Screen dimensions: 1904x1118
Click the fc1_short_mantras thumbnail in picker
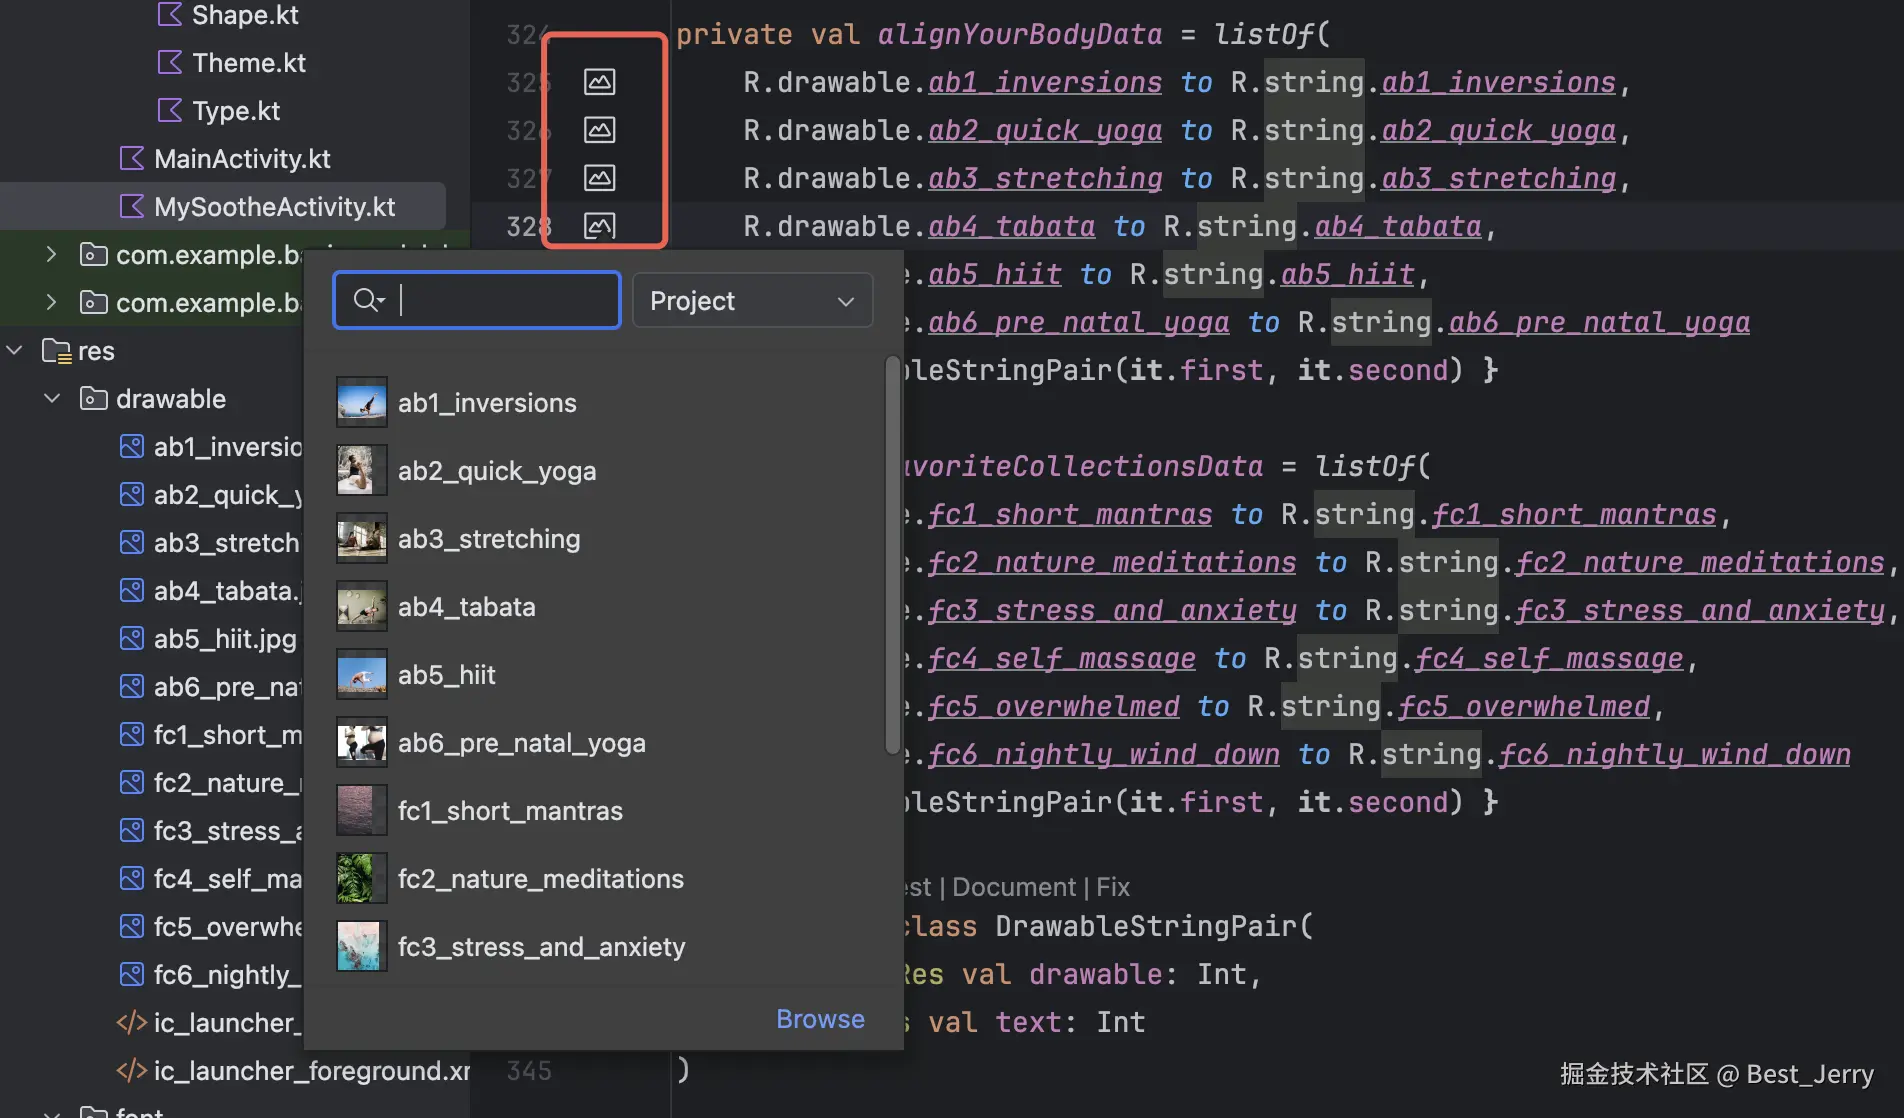(361, 810)
